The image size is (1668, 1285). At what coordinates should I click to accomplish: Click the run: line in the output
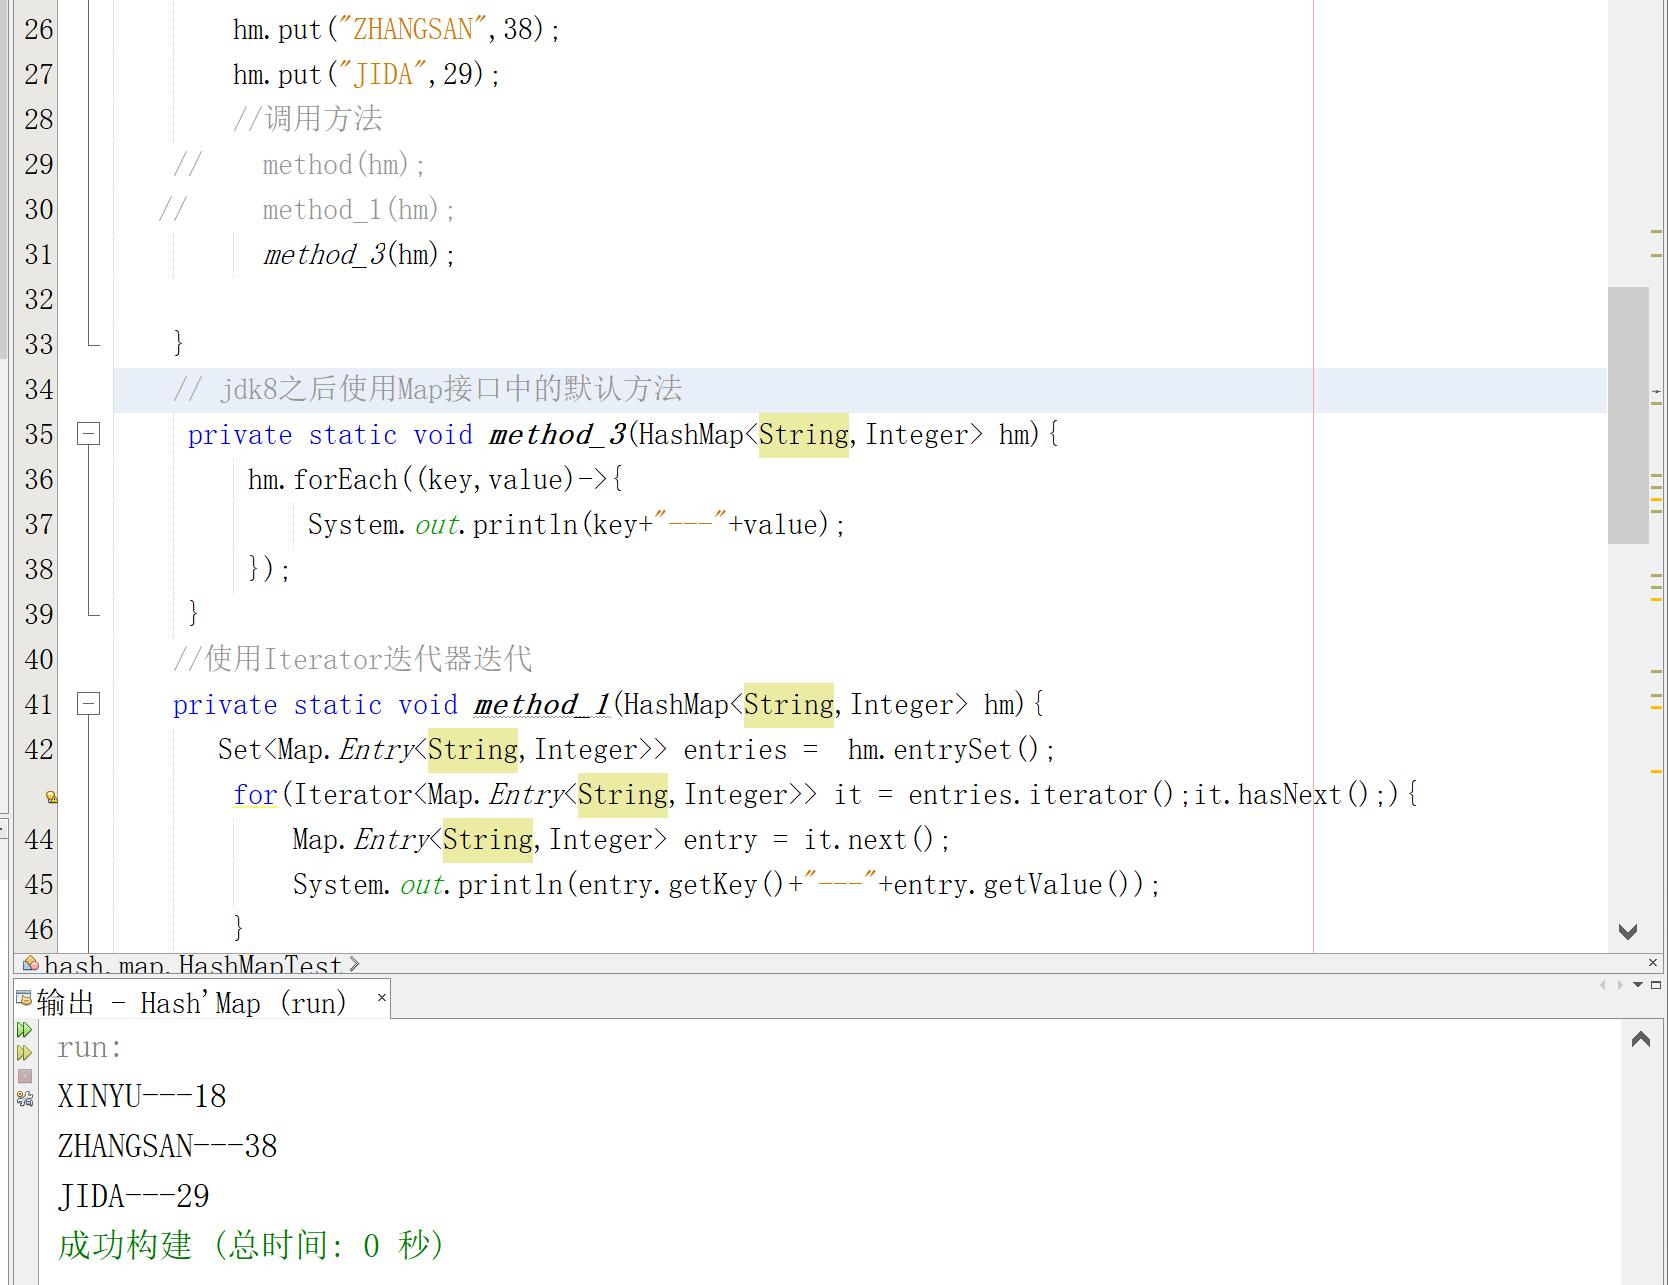[89, 1048]
